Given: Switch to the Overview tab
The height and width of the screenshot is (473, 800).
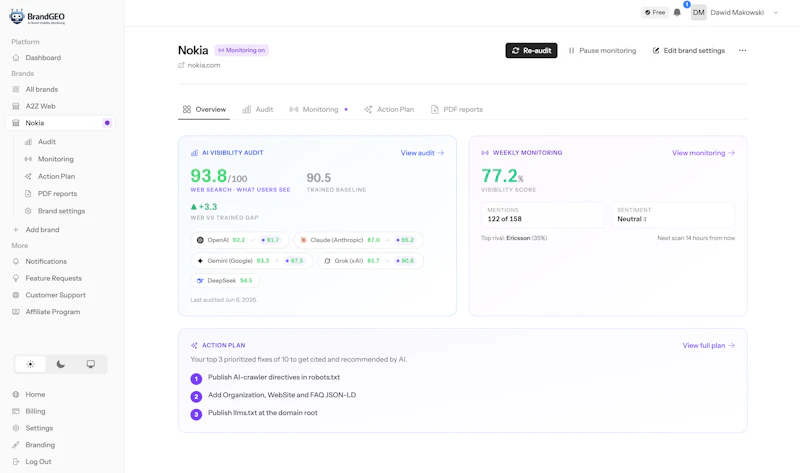Looking at the screenshot, I should point(204,109).
